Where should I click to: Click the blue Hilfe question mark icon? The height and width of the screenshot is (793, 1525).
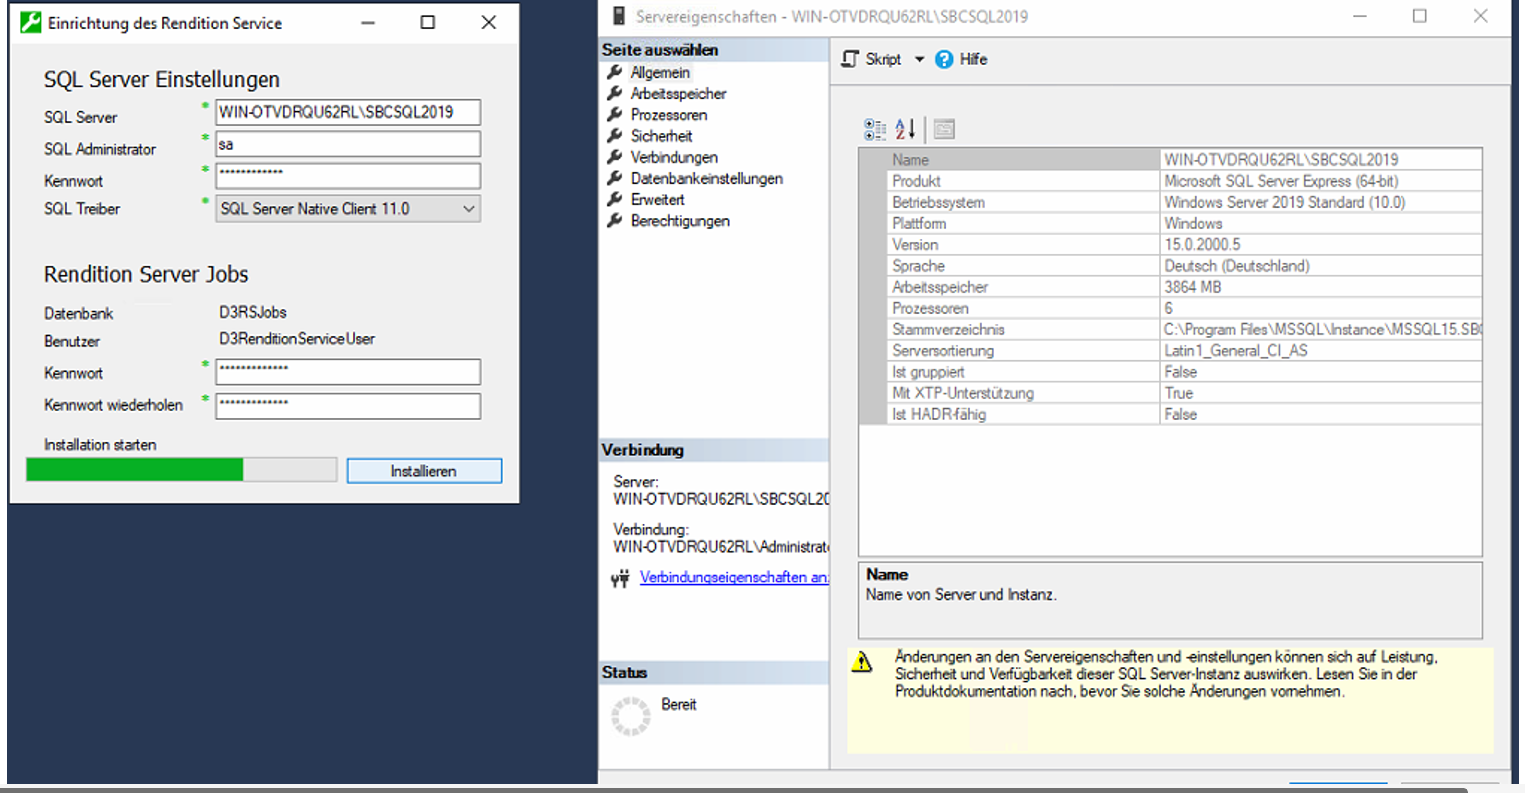pos(944,60)
